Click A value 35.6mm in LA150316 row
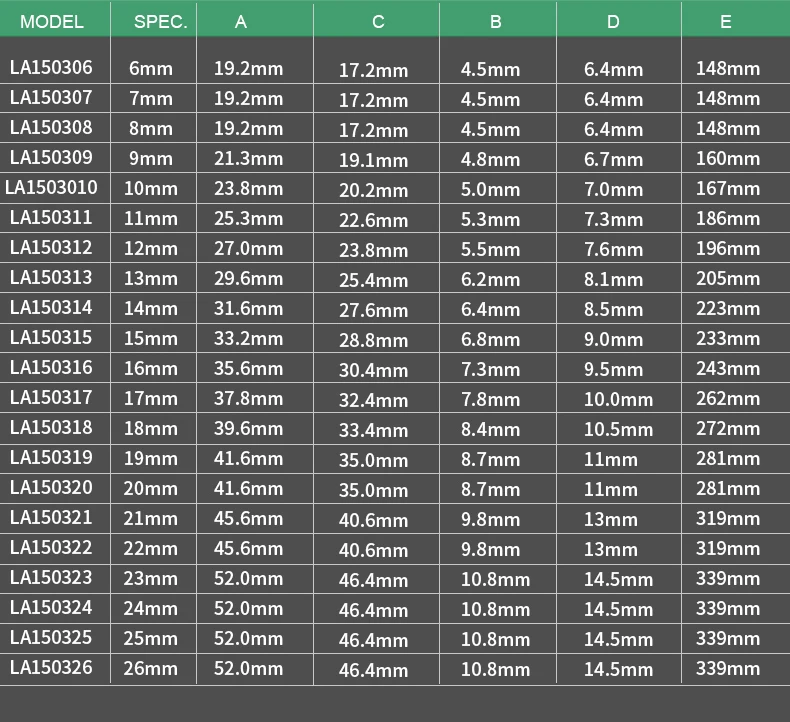This screenshot has height=722, width=790. click(x=248, y=368)
